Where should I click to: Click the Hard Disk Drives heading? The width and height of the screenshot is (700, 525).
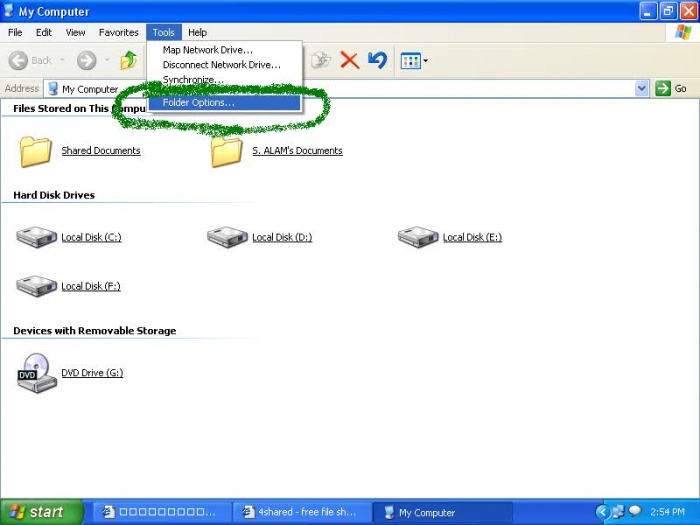(x=54, y=195)
